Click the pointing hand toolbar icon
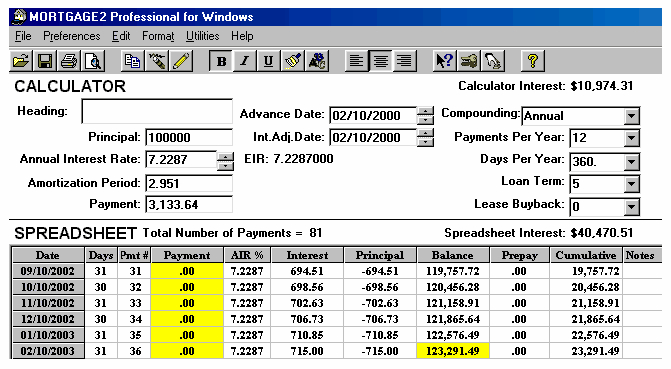671x369 pixels. (x=493, y=61)
